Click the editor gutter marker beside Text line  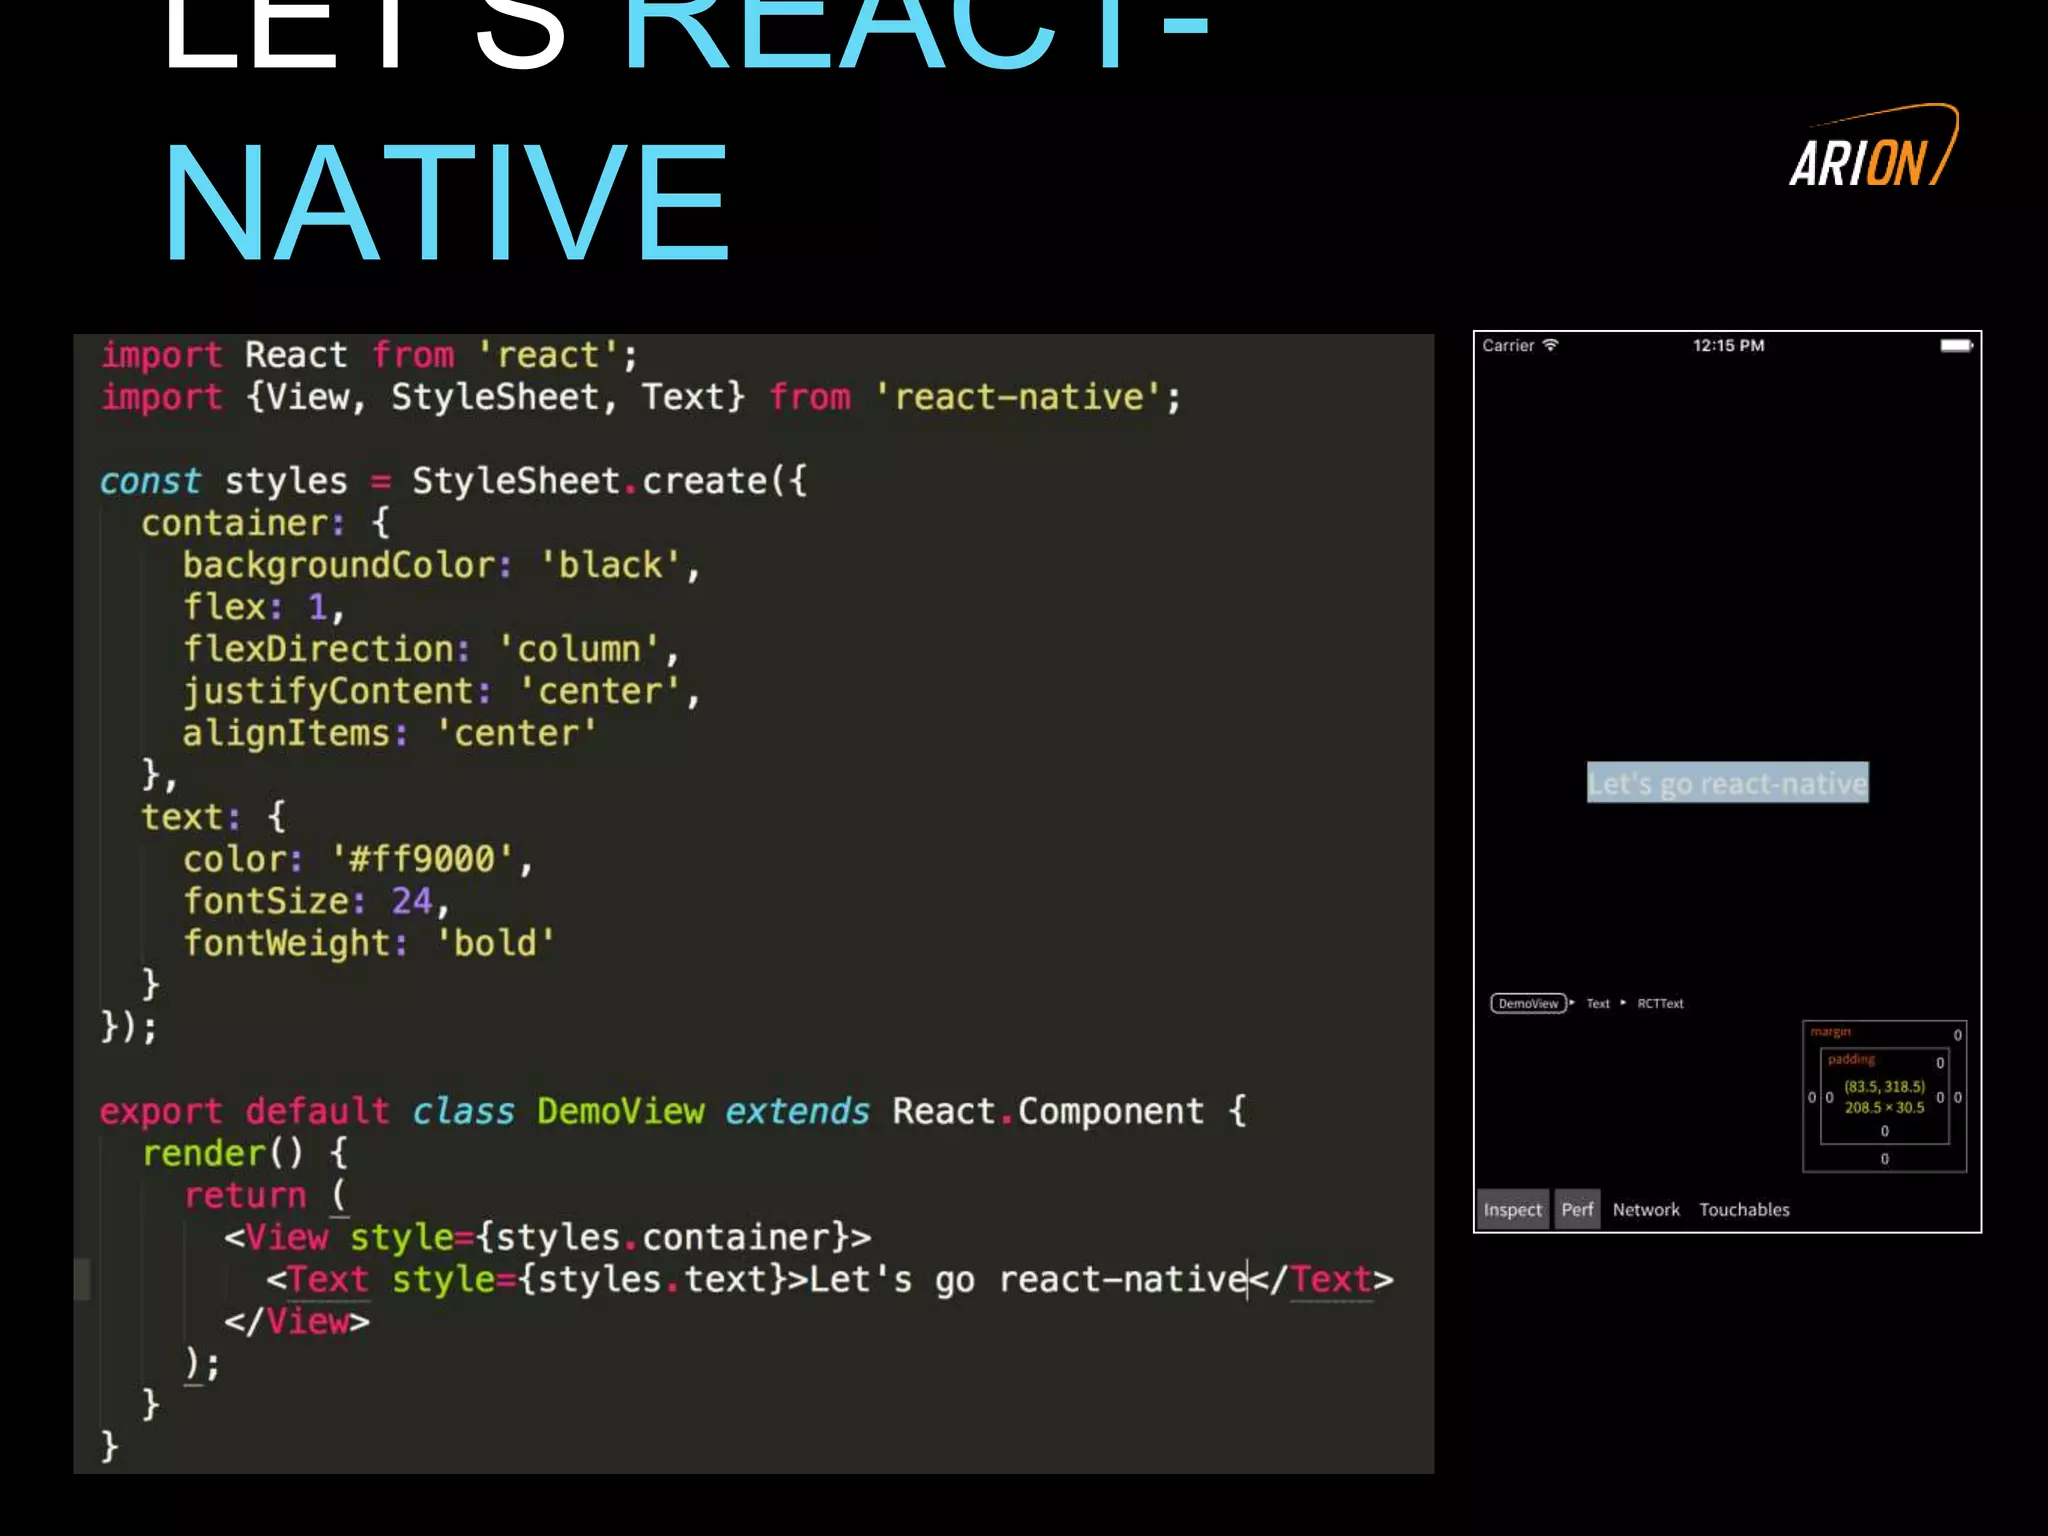82,1279
